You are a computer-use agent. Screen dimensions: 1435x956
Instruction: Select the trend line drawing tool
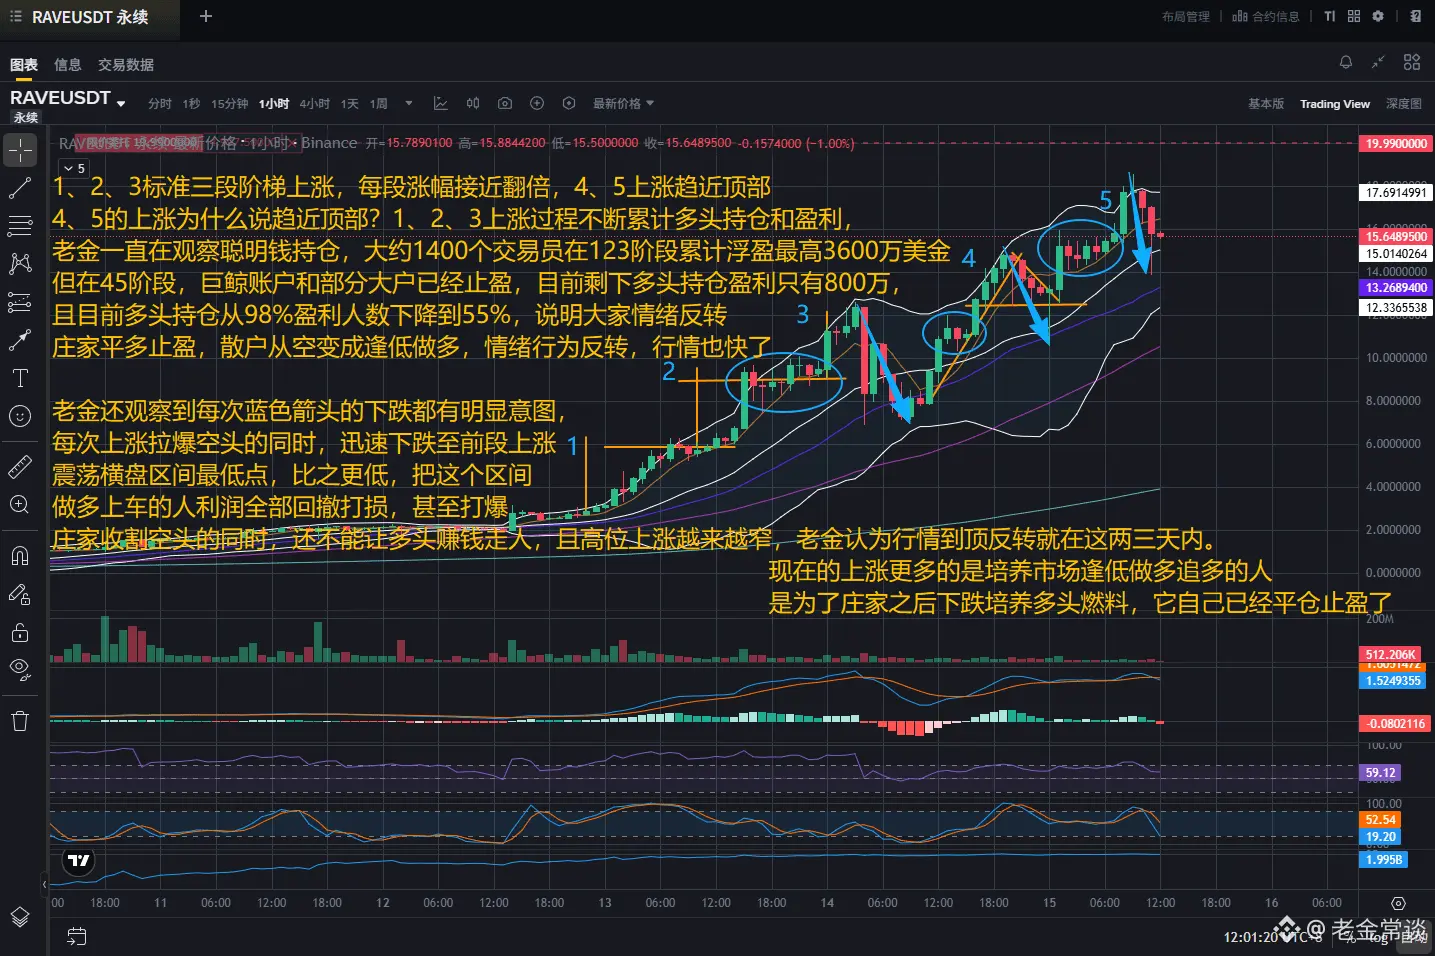point(20,188)
